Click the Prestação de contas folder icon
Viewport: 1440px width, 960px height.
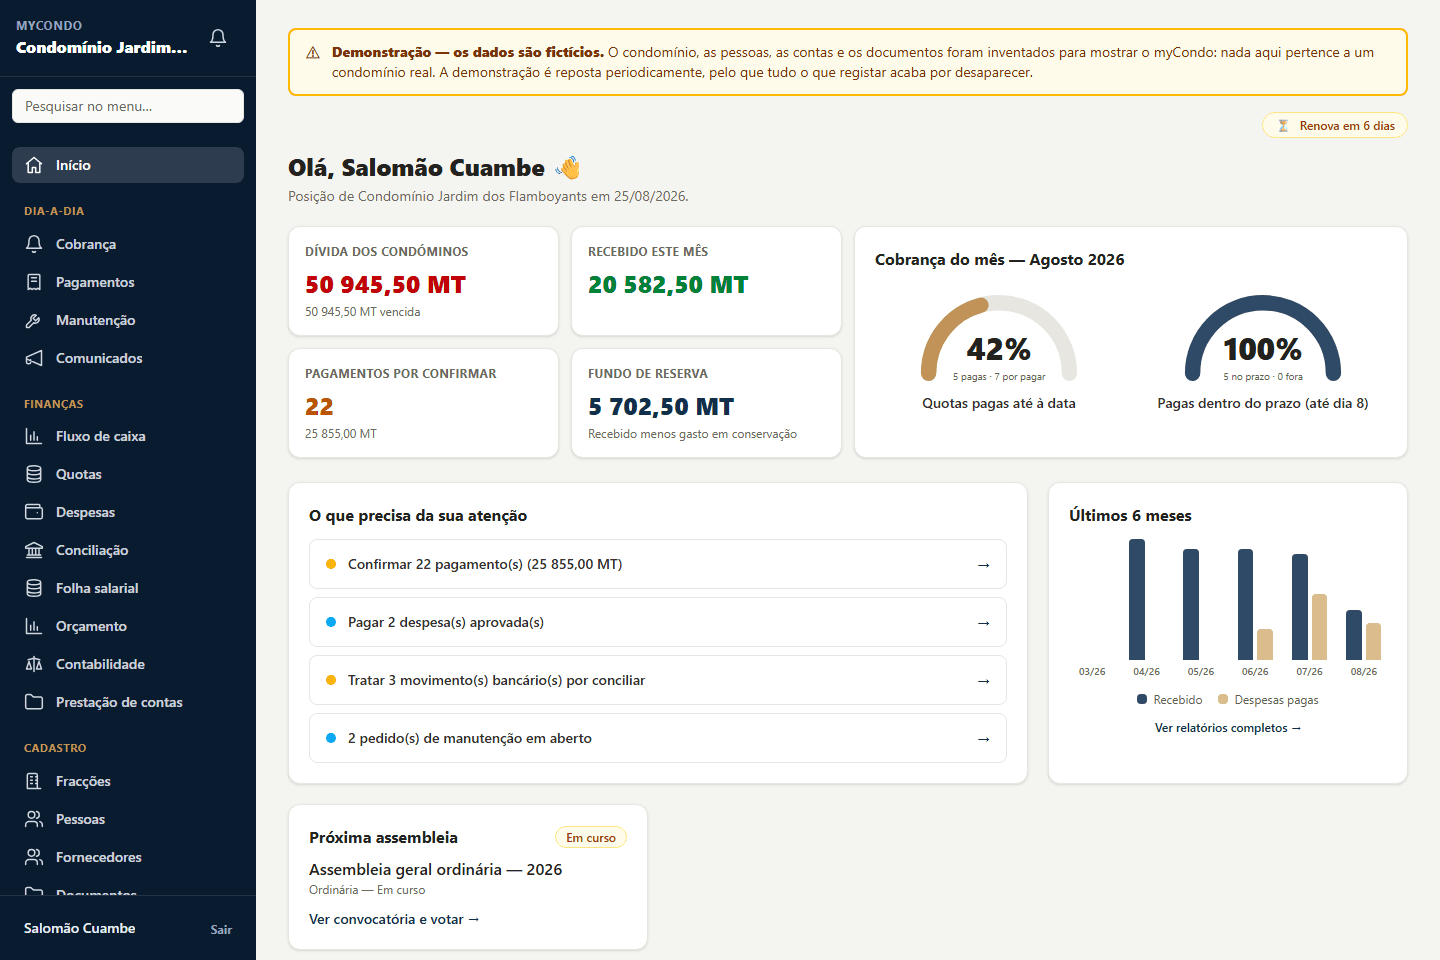(x=34, y=702)
